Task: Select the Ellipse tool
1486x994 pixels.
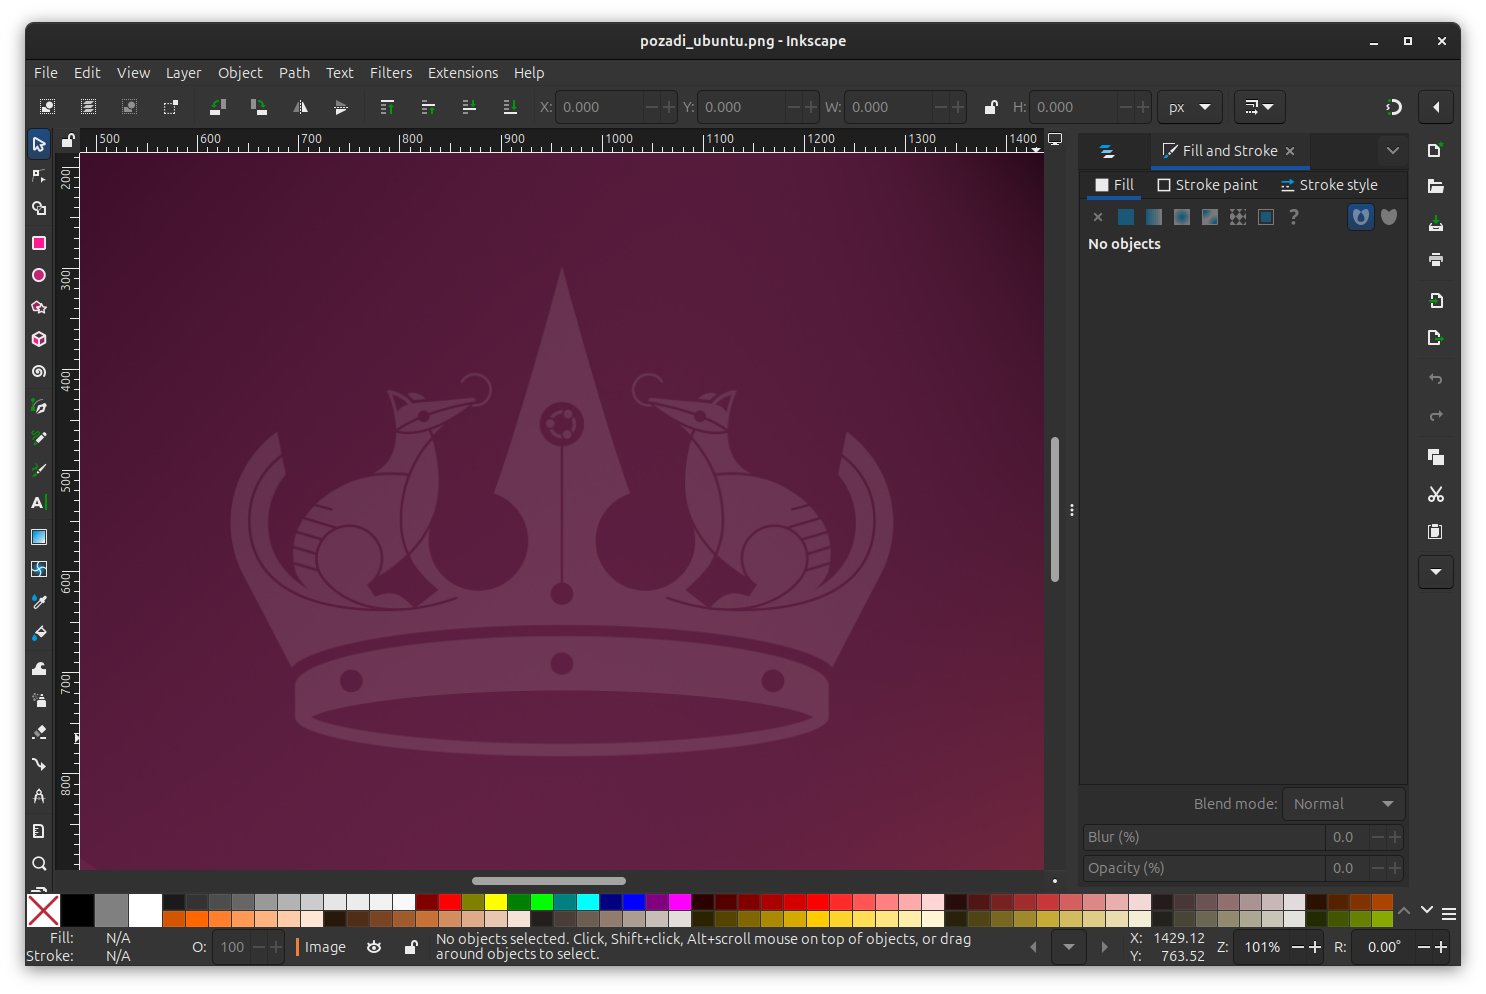Action: pos(39,275)
